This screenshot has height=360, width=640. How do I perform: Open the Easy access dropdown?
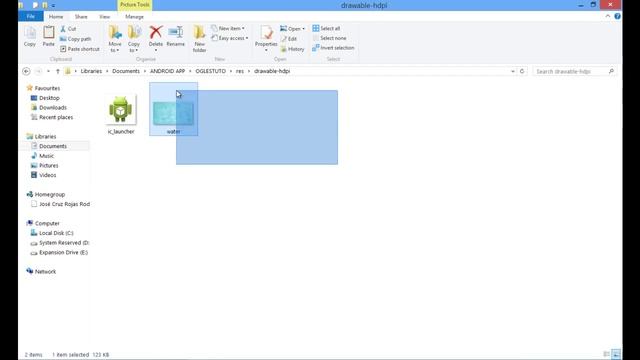coord(230,38)
